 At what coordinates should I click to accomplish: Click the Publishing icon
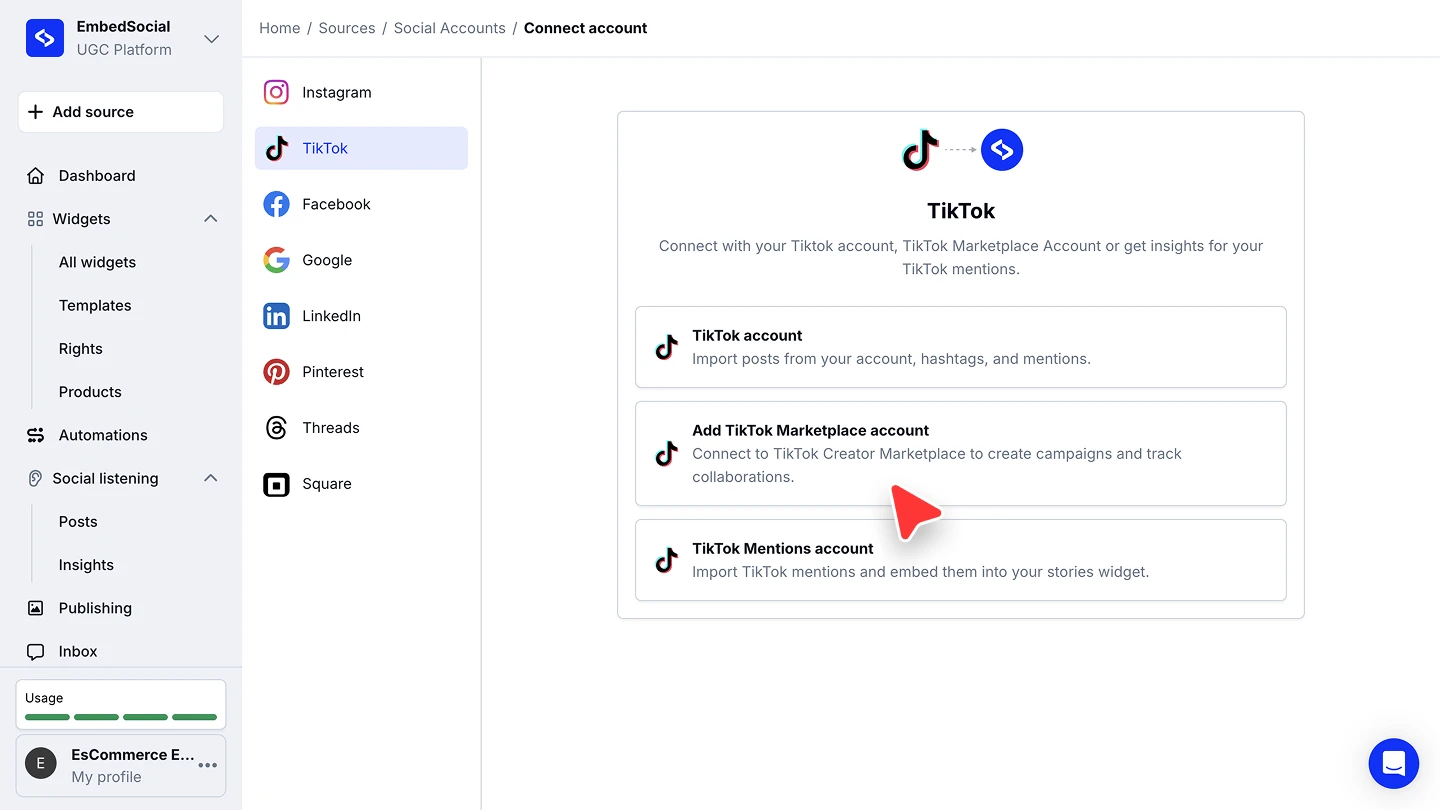point(36,608)
